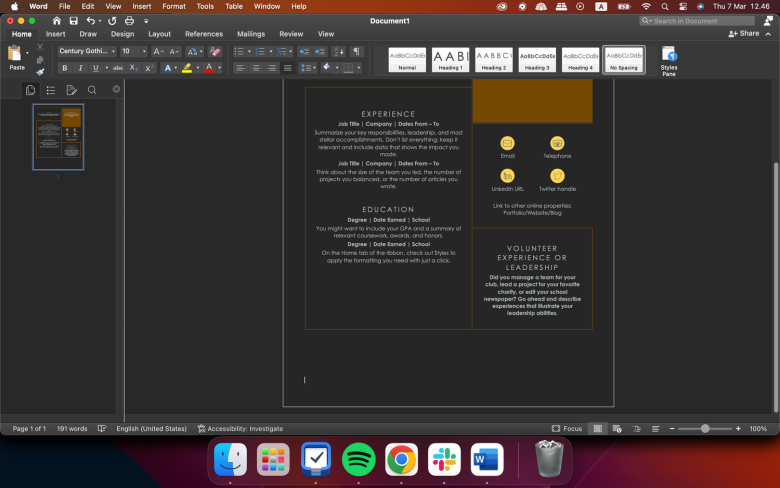Toggle Italic formatting

click(80, 68)
